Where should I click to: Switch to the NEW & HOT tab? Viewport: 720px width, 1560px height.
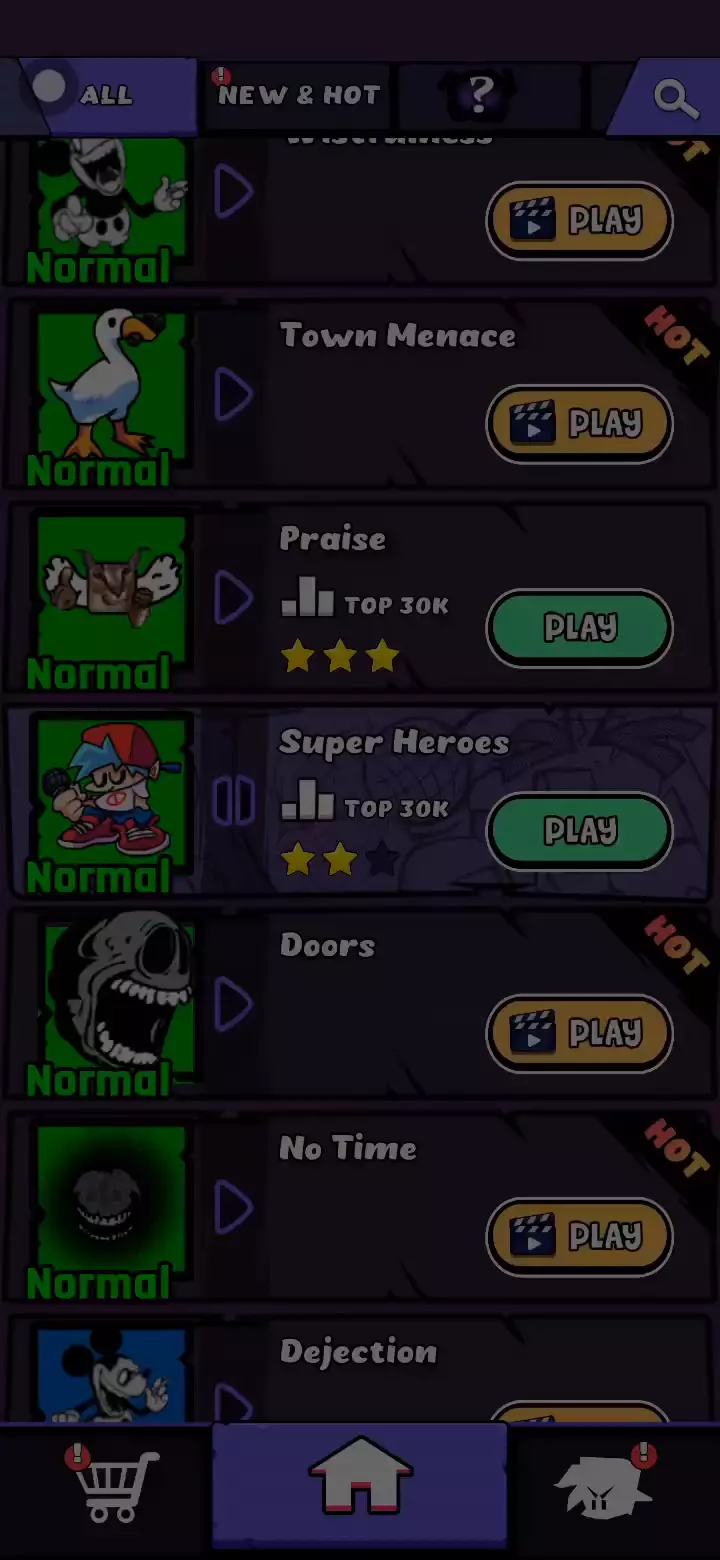[x=298, y=95]
